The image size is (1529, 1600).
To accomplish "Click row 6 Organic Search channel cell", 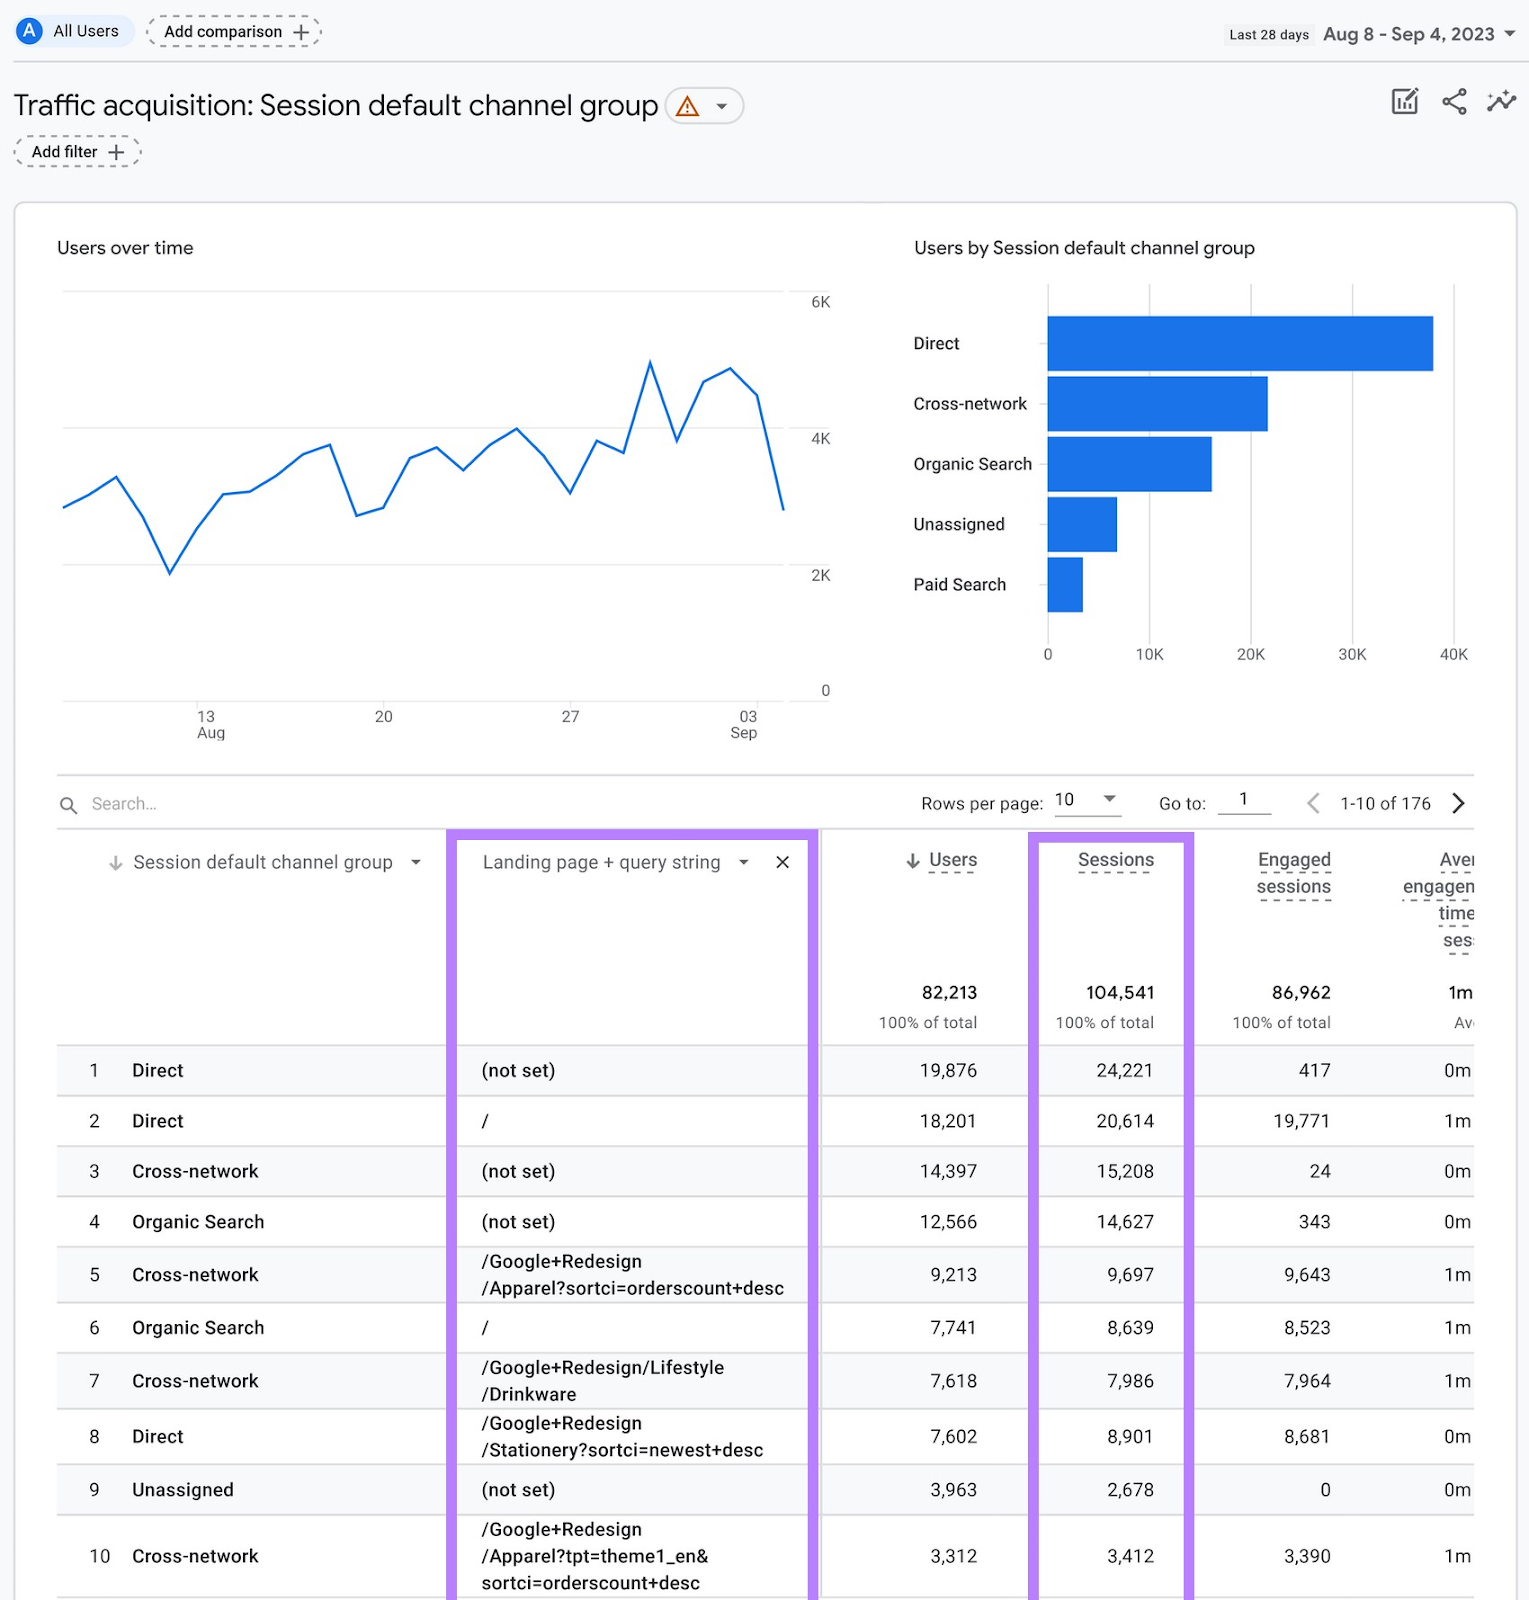I will coord(198,1328).
